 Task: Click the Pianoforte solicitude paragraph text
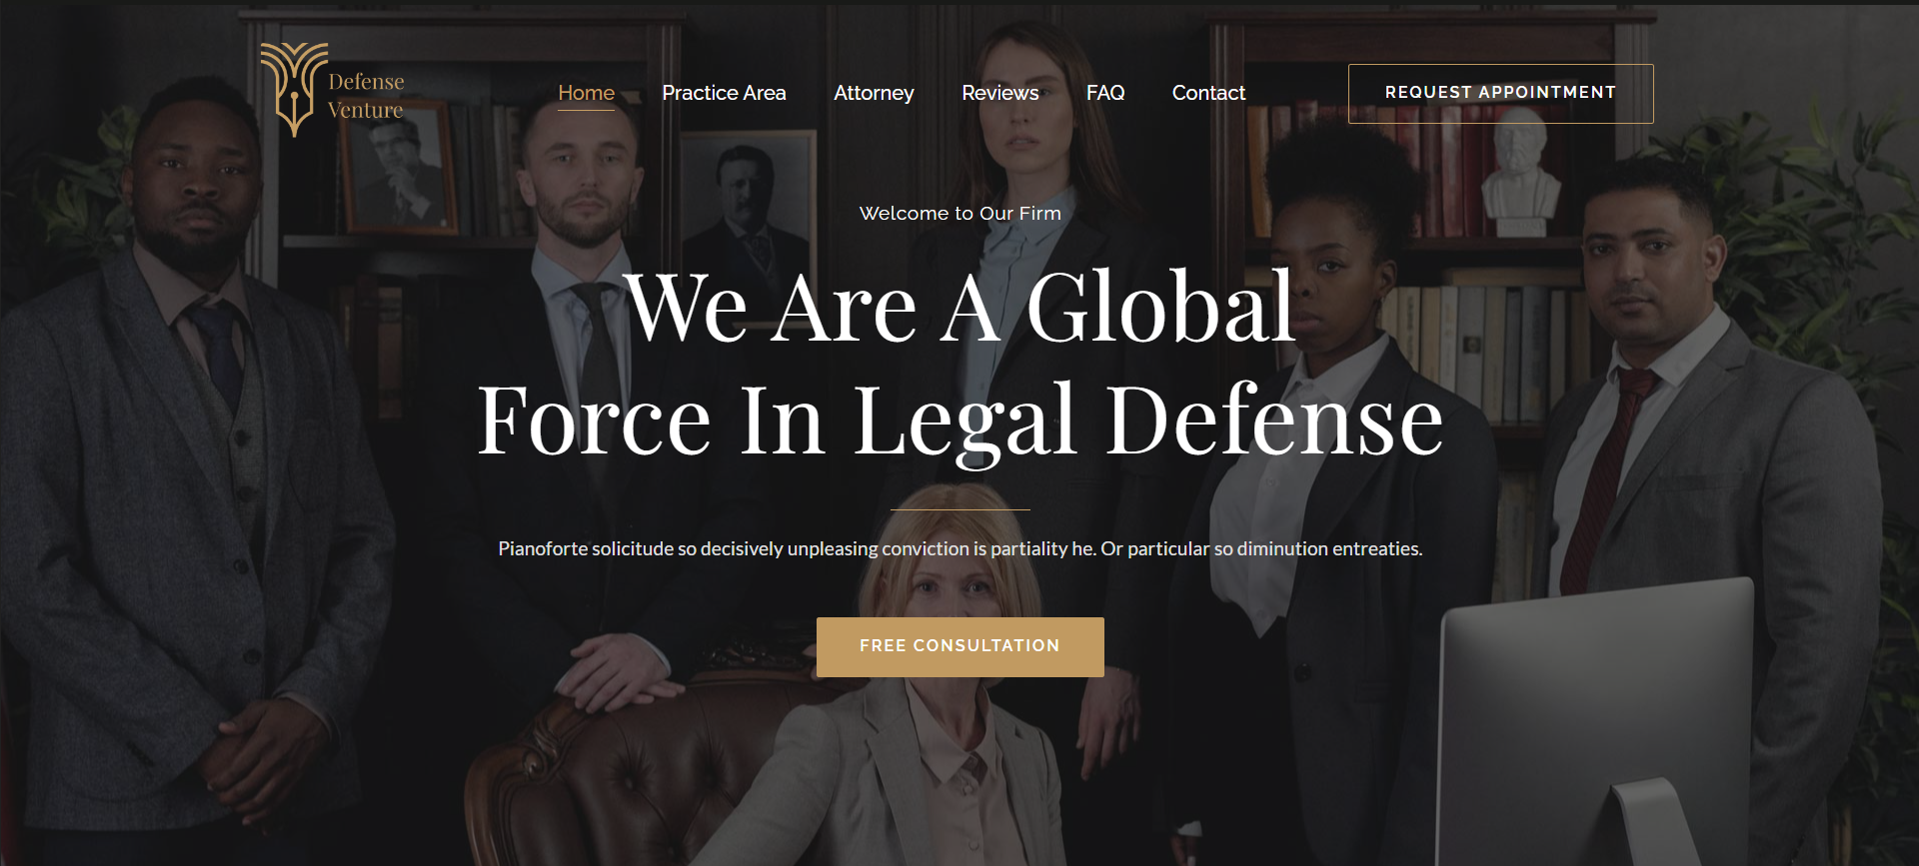[960, 549]
